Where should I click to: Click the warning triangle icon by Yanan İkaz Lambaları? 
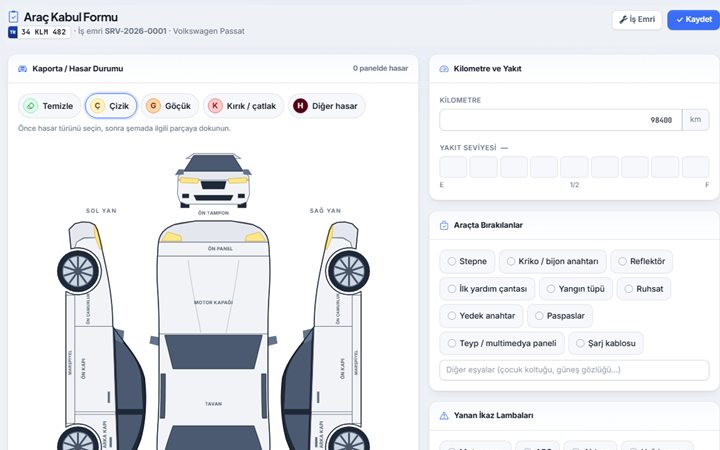click(x=444, y=416)
